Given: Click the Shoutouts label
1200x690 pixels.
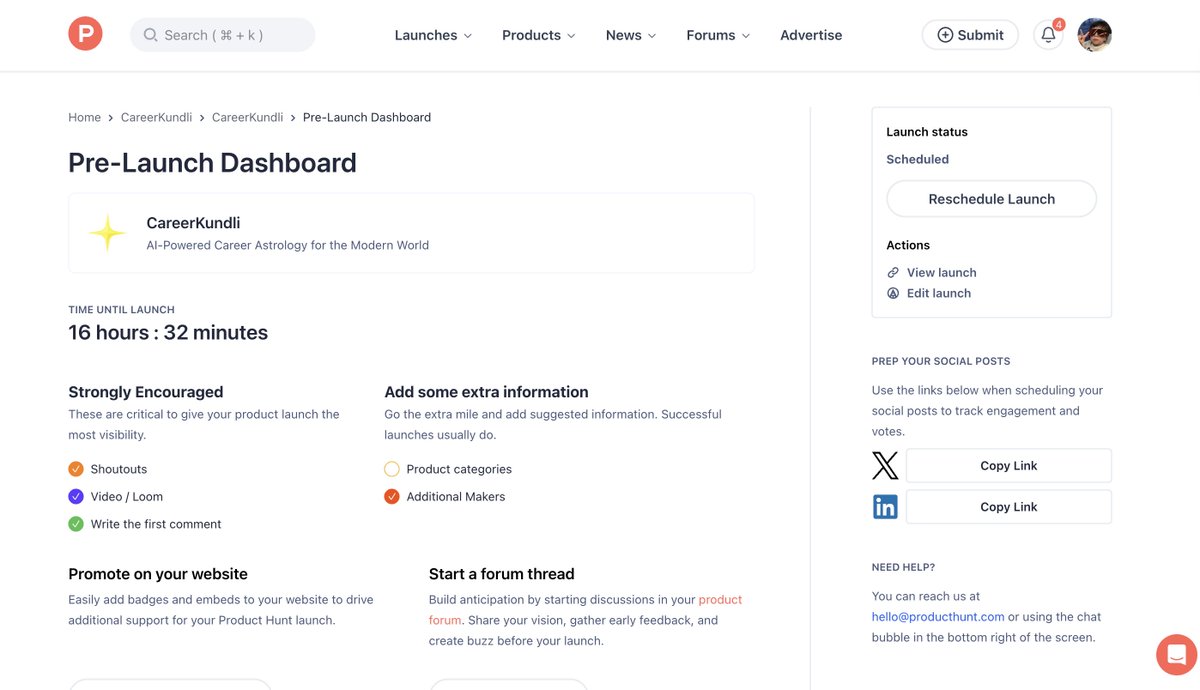Looking at the screenshot, I should tap(119, 469).
